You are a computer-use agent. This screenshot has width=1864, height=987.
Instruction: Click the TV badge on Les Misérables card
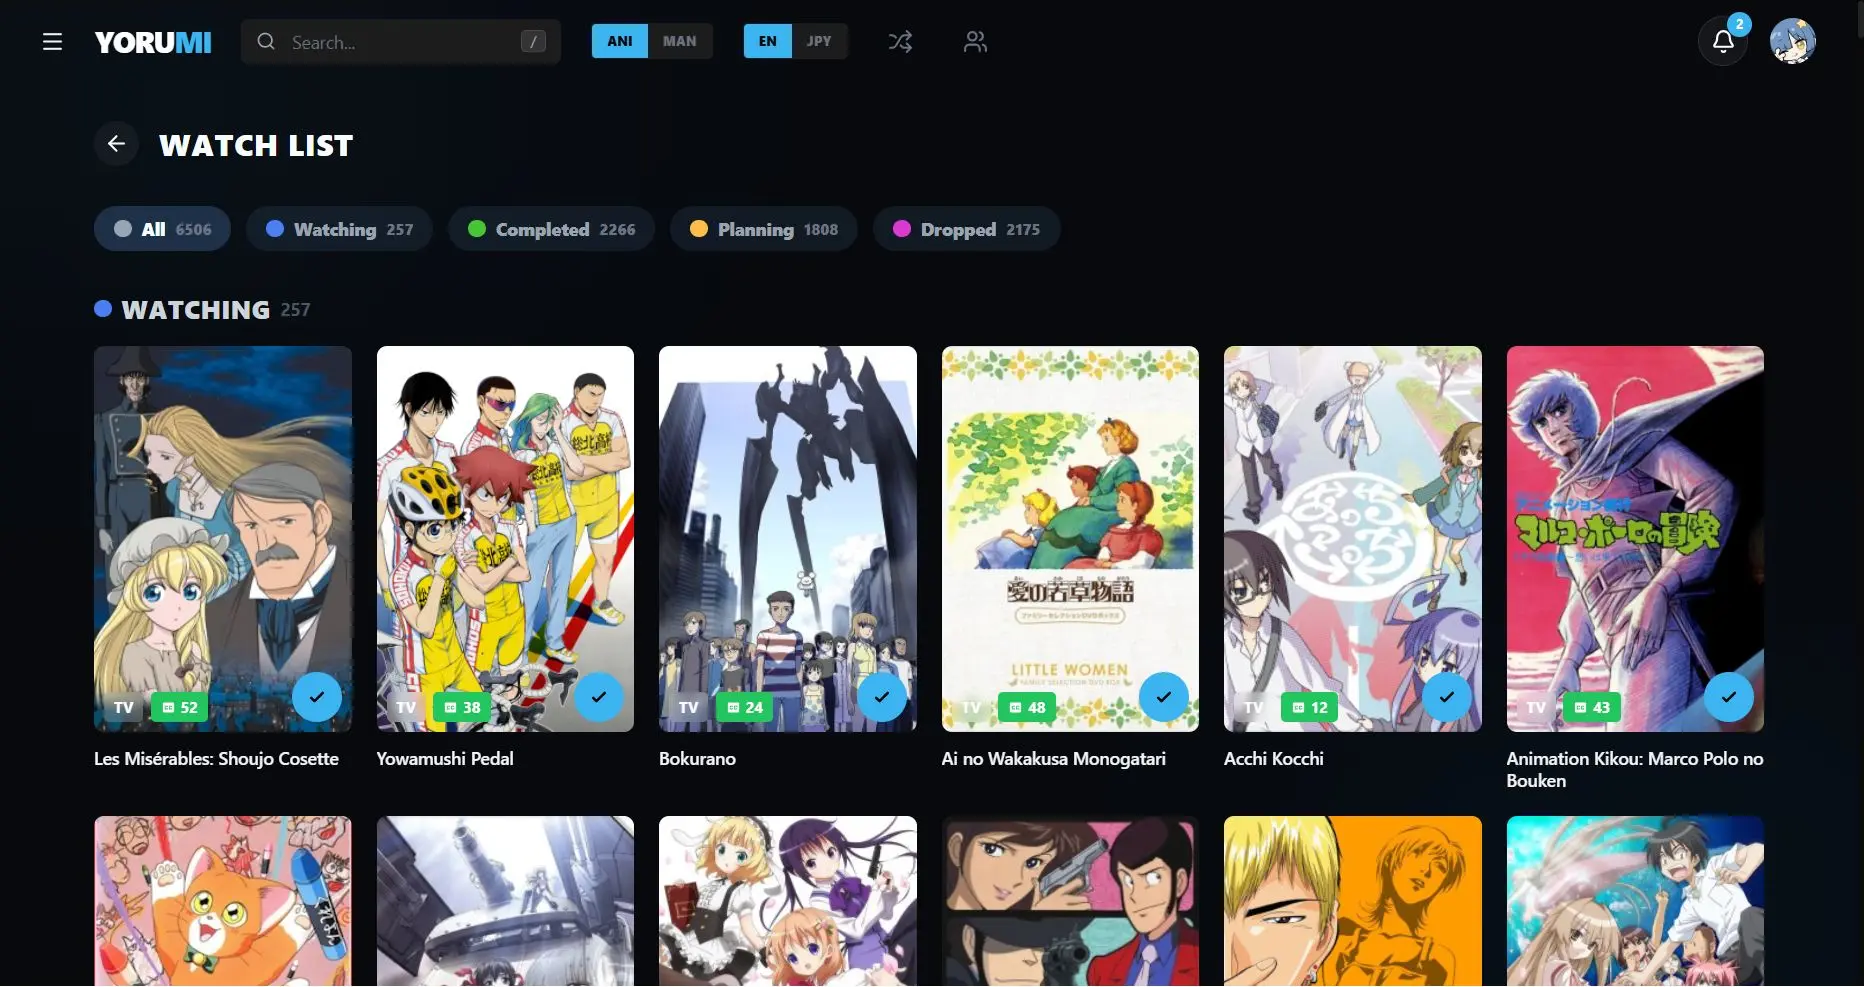(124, 707)
